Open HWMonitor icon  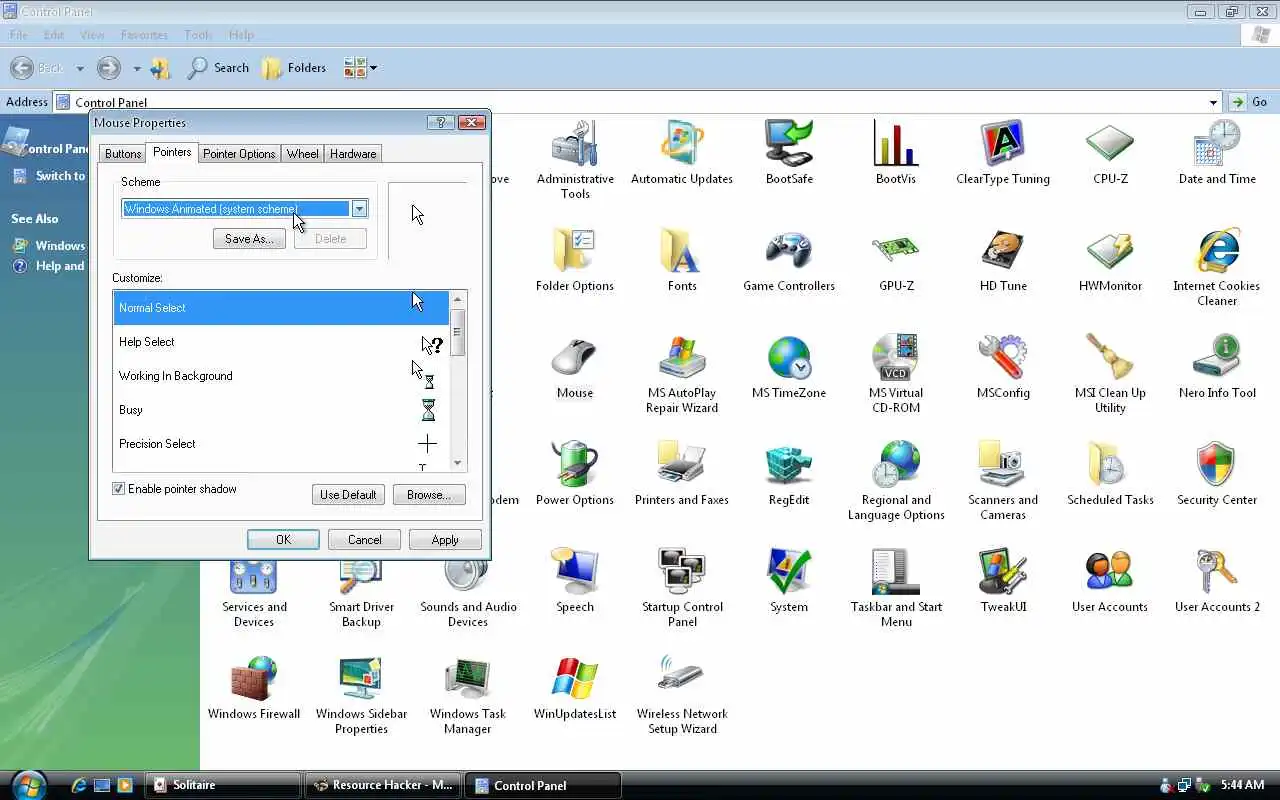click(1110, 252)
